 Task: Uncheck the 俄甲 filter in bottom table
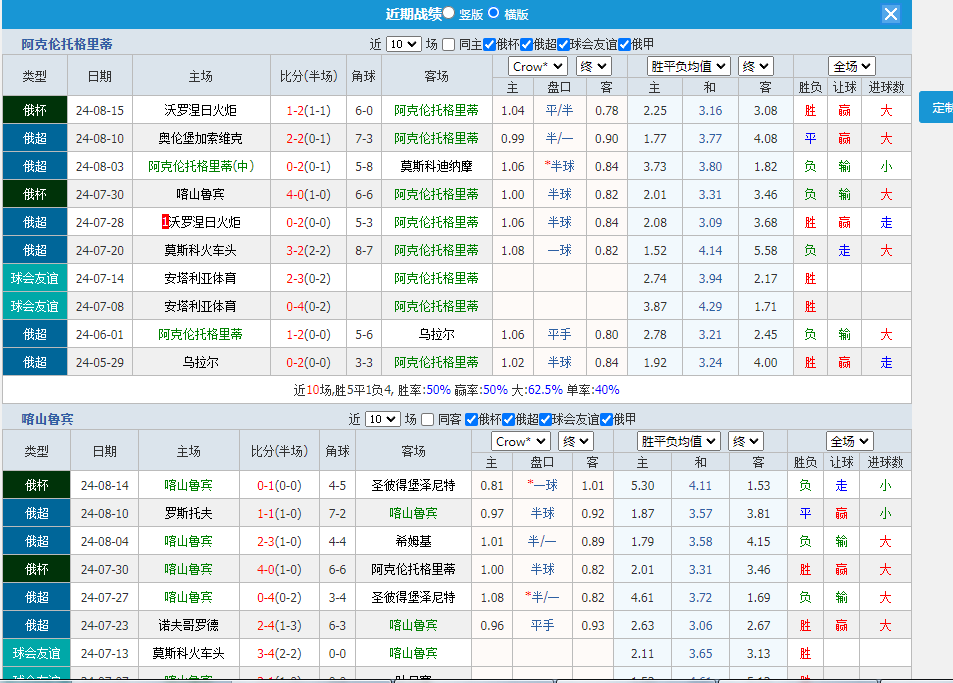pyautogui.click(x=606, y=420)
